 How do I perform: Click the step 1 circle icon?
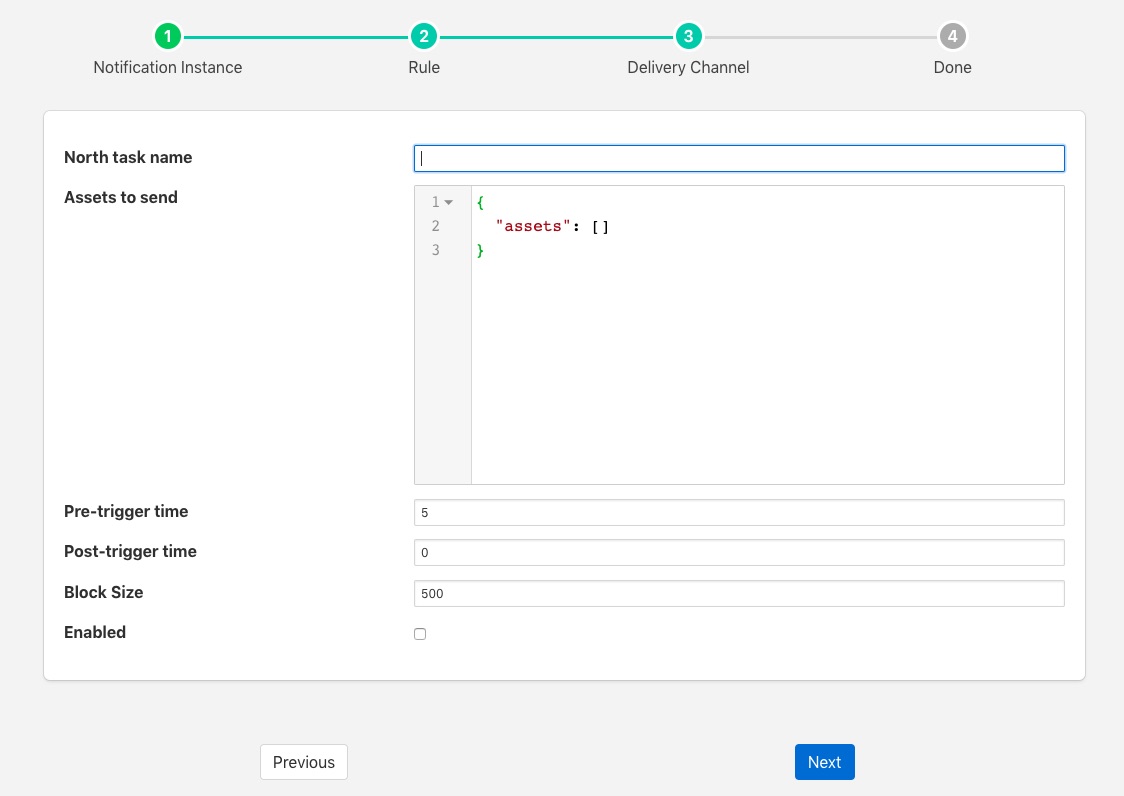click(x=168, y=37)
